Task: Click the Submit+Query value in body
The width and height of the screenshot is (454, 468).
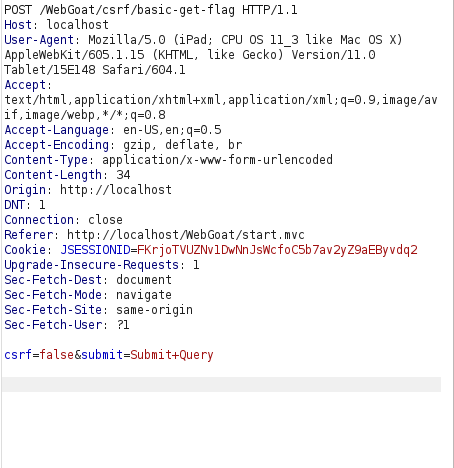Action: (x=172, y=355)
